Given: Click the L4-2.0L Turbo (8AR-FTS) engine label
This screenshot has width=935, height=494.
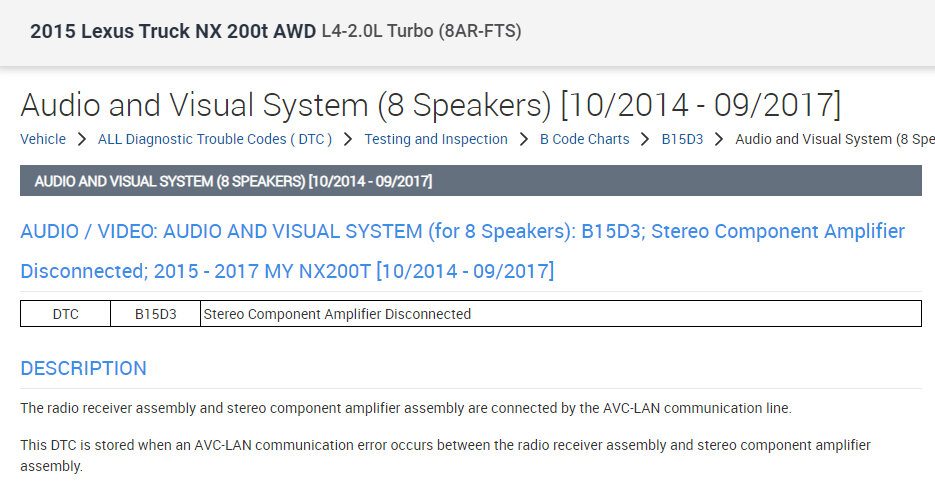Looking at the screenshot, I should tap(421, 31).
